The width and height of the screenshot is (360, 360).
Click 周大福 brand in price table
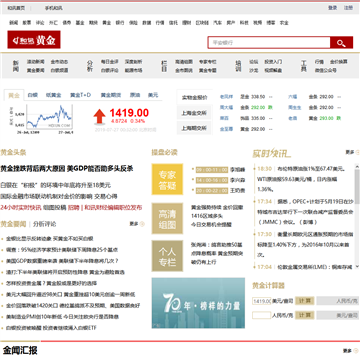click(x=226, y=107)
